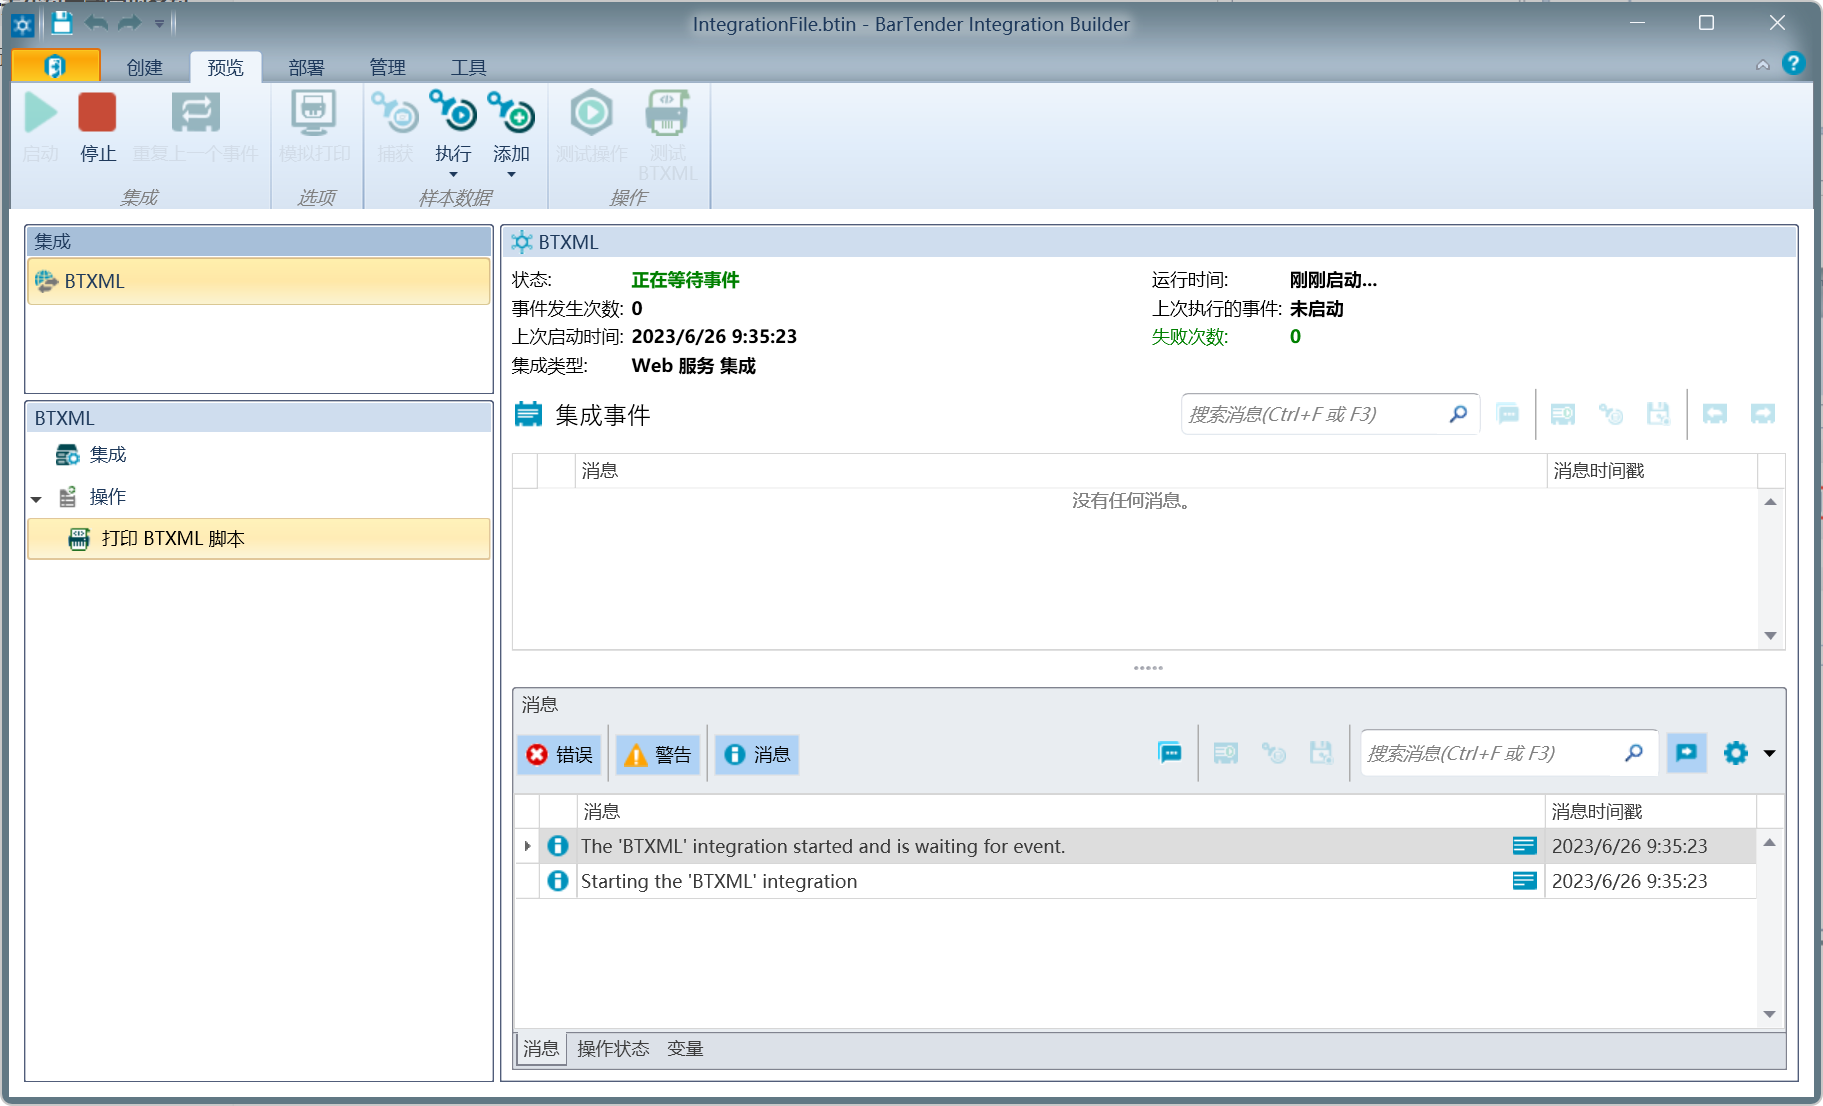Collapse the 操作 tree node
This screenshot has height=1106, width=1823.
pyautogui.click(x=36, y=498)
